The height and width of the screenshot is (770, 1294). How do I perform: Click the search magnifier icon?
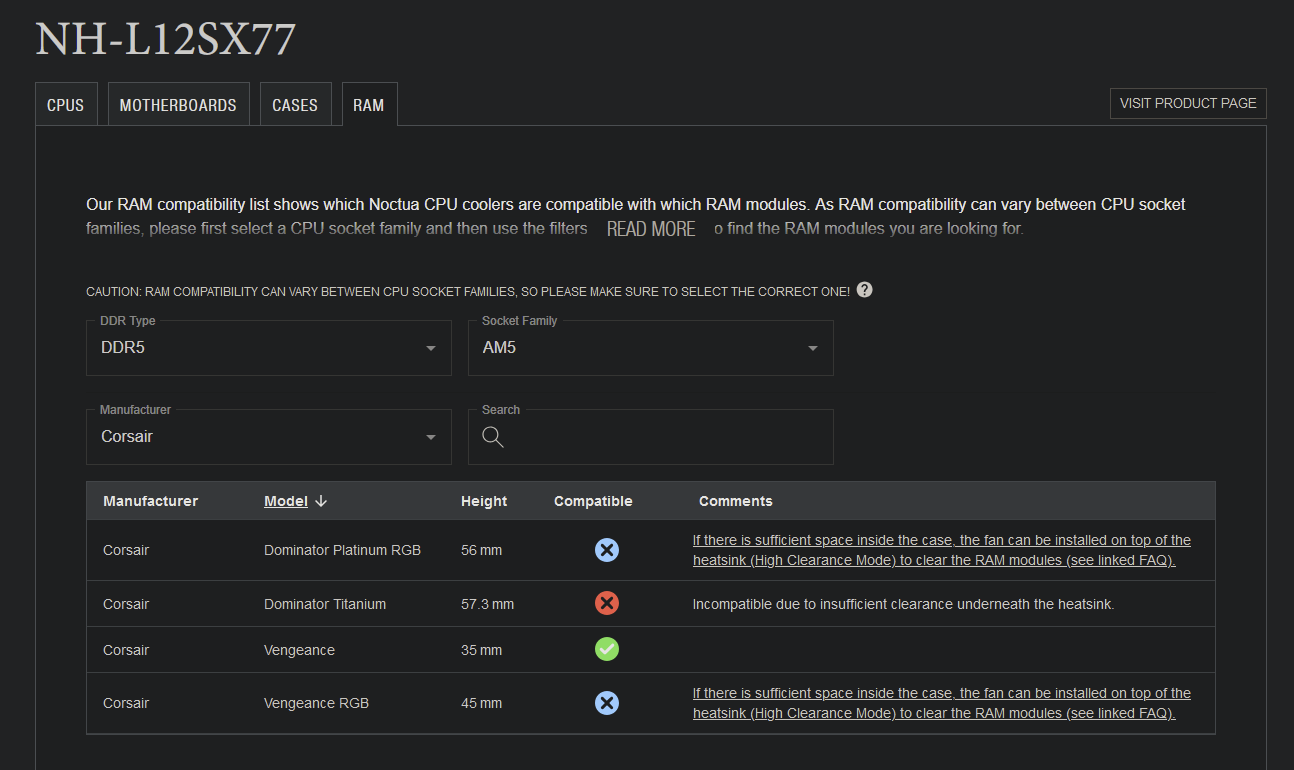(492, 437)
